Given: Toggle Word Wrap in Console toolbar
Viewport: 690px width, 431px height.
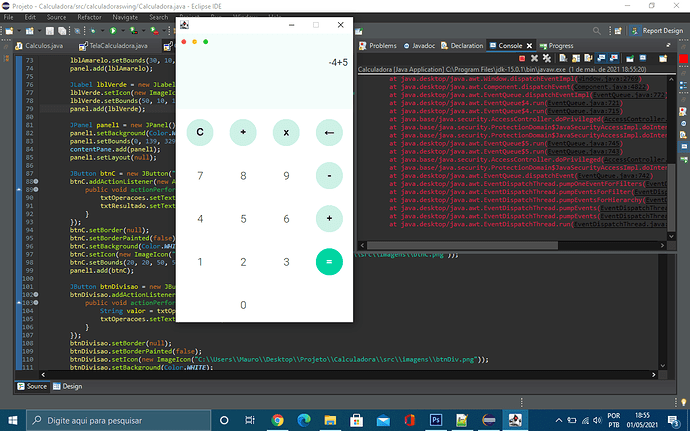Looking at the screenshot, I should pos(588,58).
